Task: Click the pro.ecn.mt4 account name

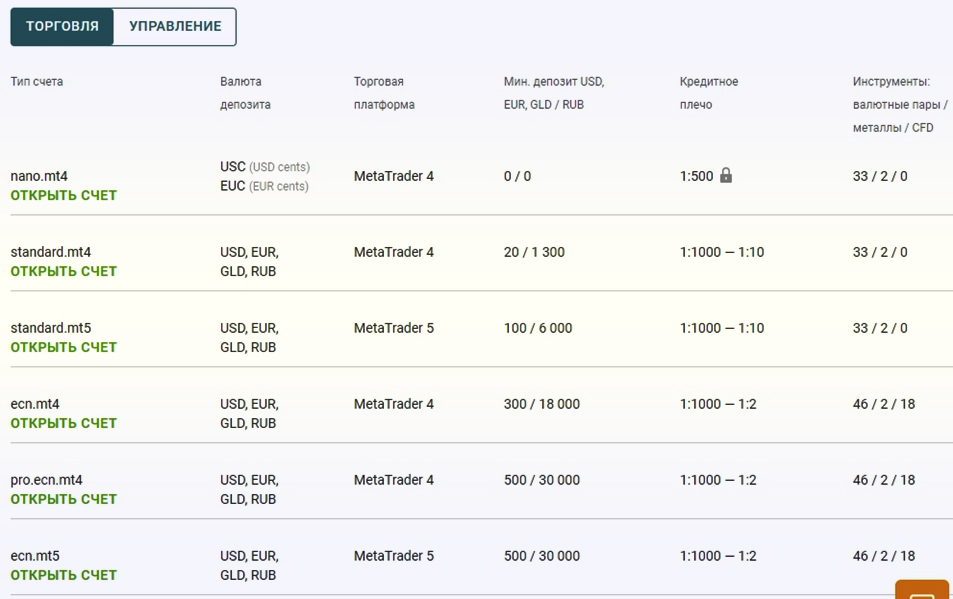Action: (47, 480)
